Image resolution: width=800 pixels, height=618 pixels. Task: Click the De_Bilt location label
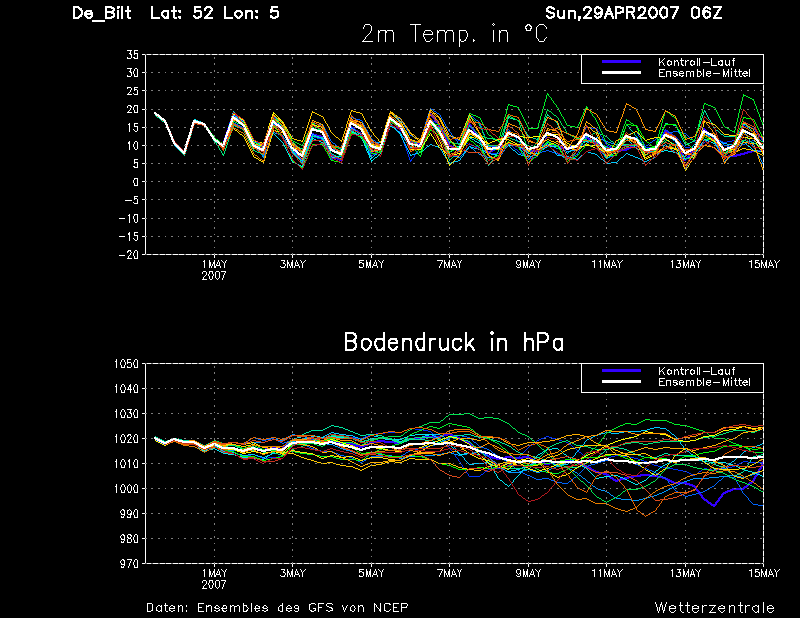tap(102, 13)
